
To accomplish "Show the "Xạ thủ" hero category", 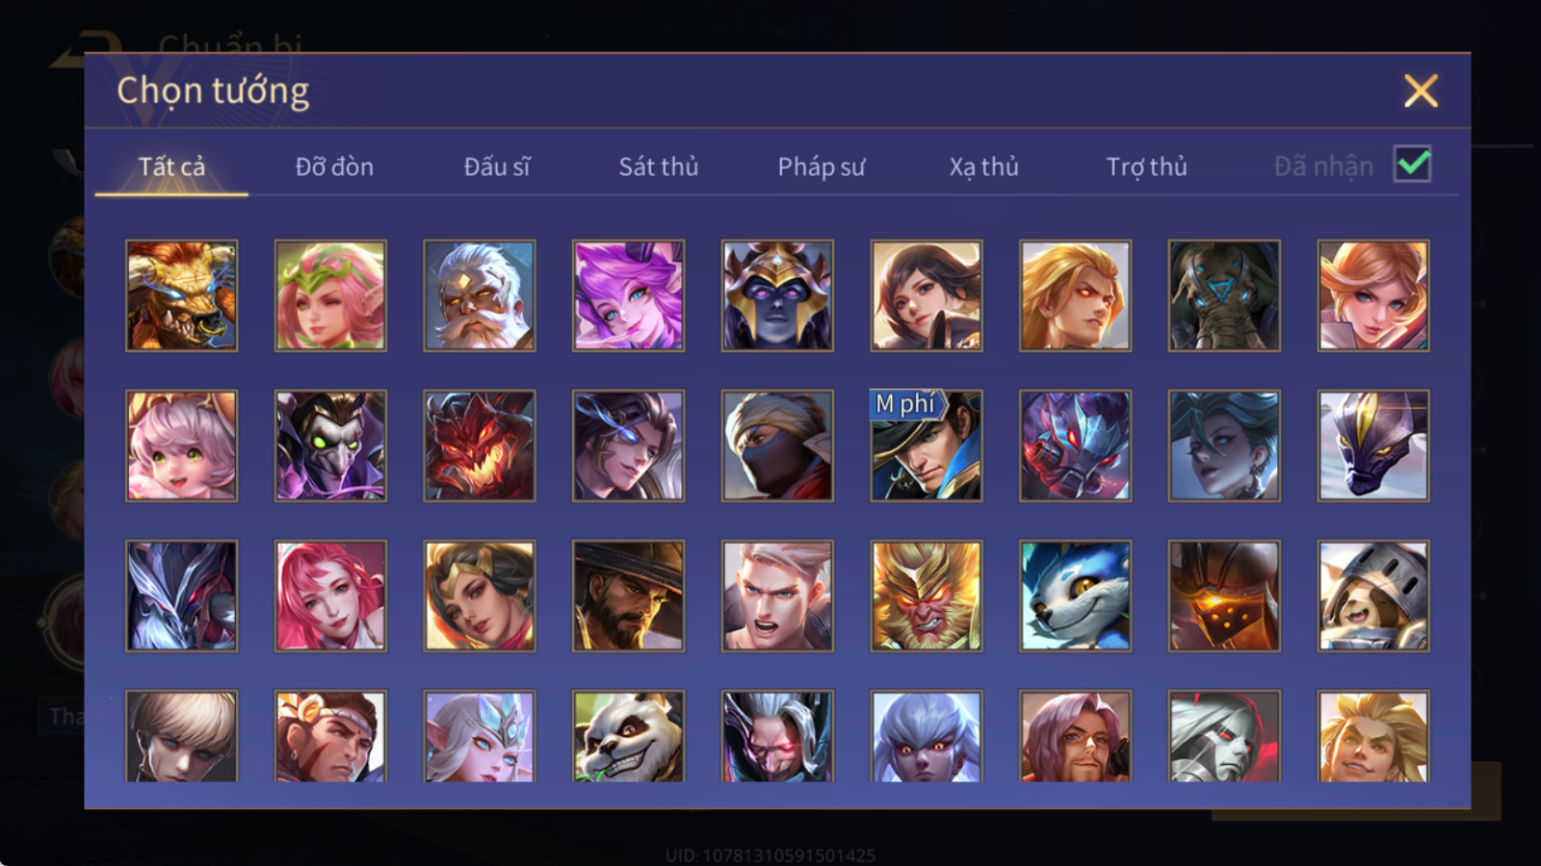I will point(984,167).
